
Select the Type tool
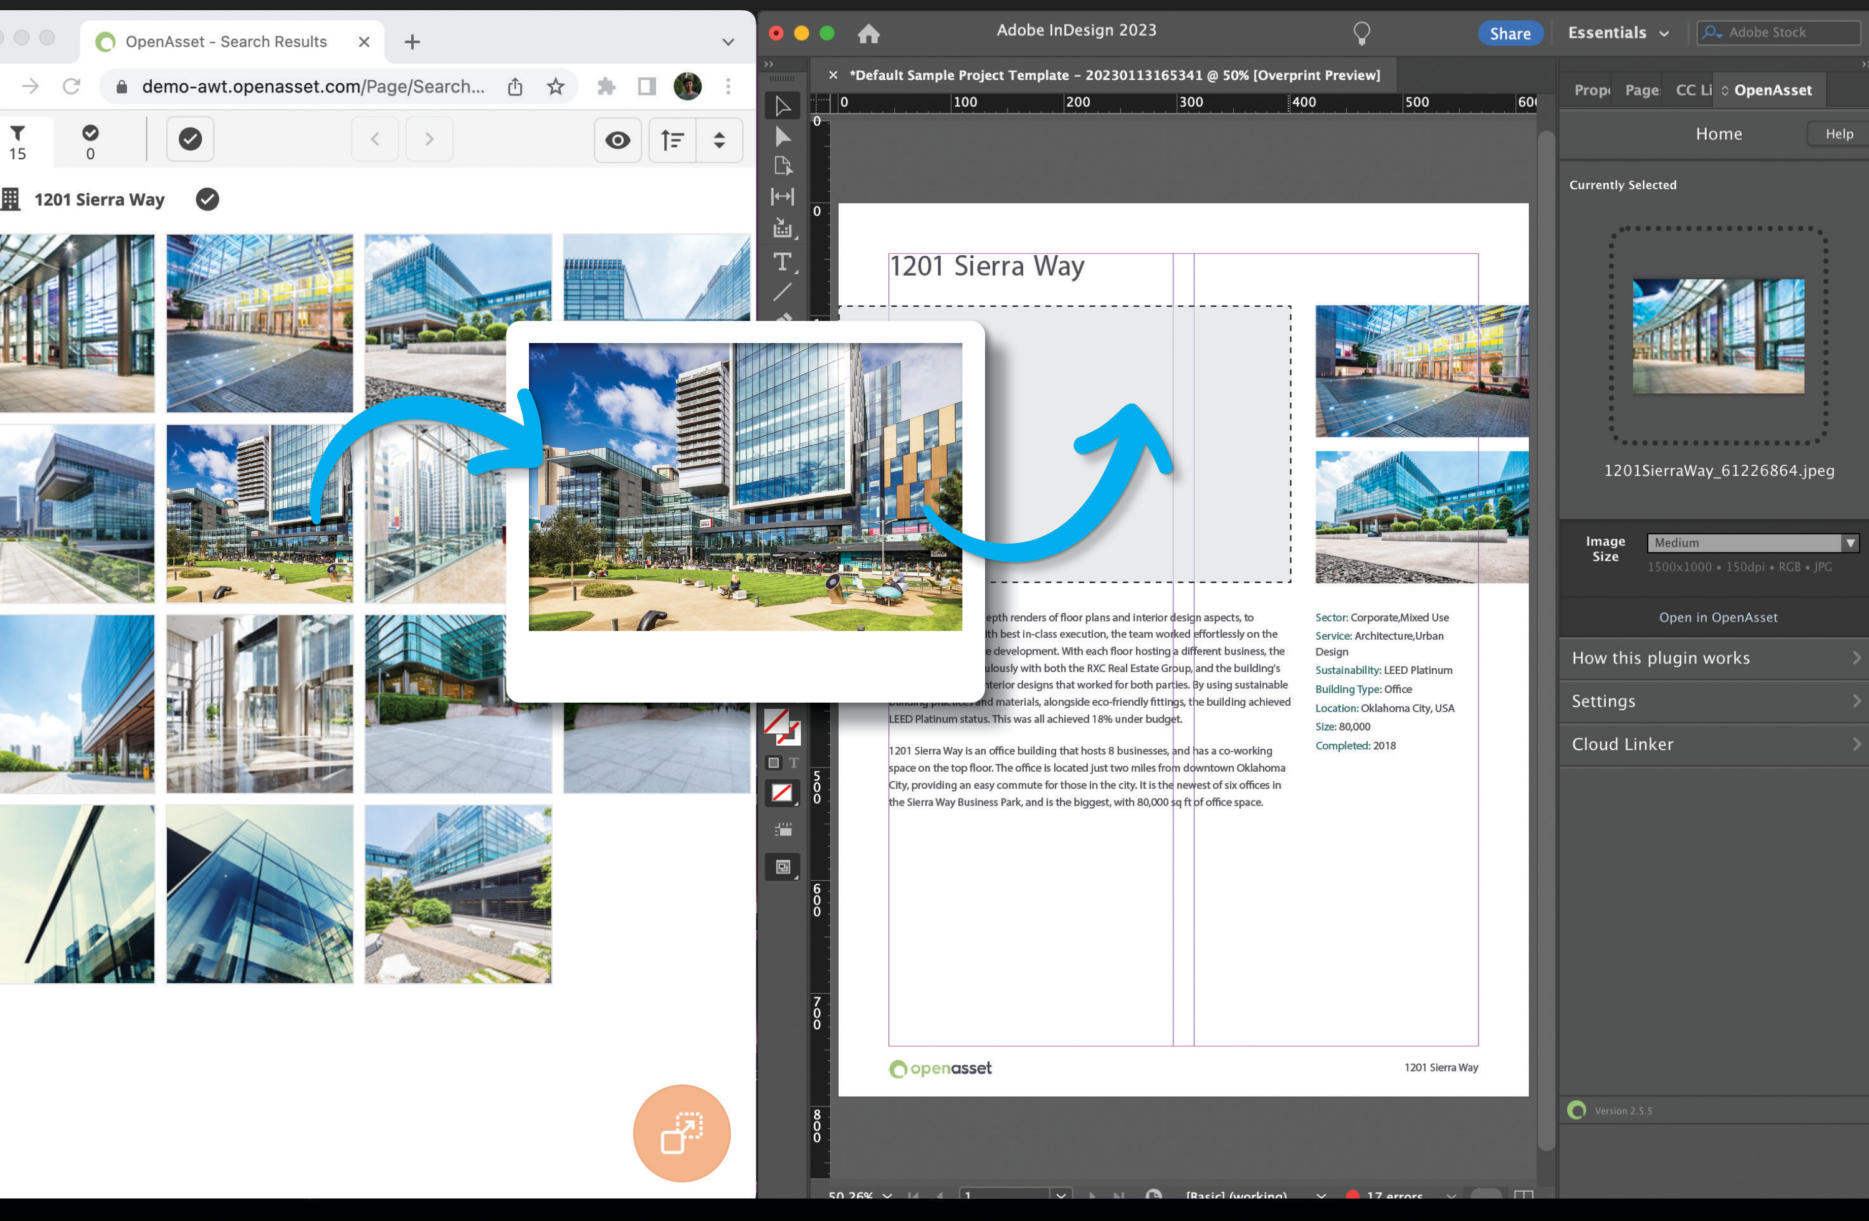pyautogui.click(x=782, y=262)
